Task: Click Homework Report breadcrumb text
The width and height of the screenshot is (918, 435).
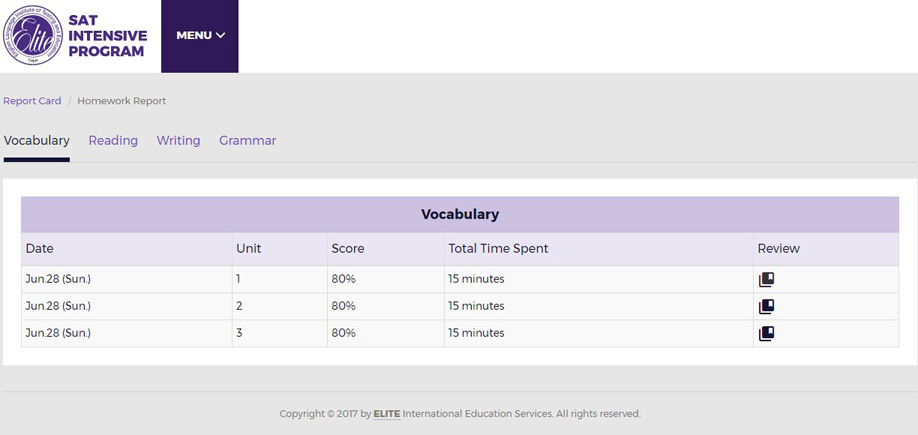Action: [x=122, y=101]
